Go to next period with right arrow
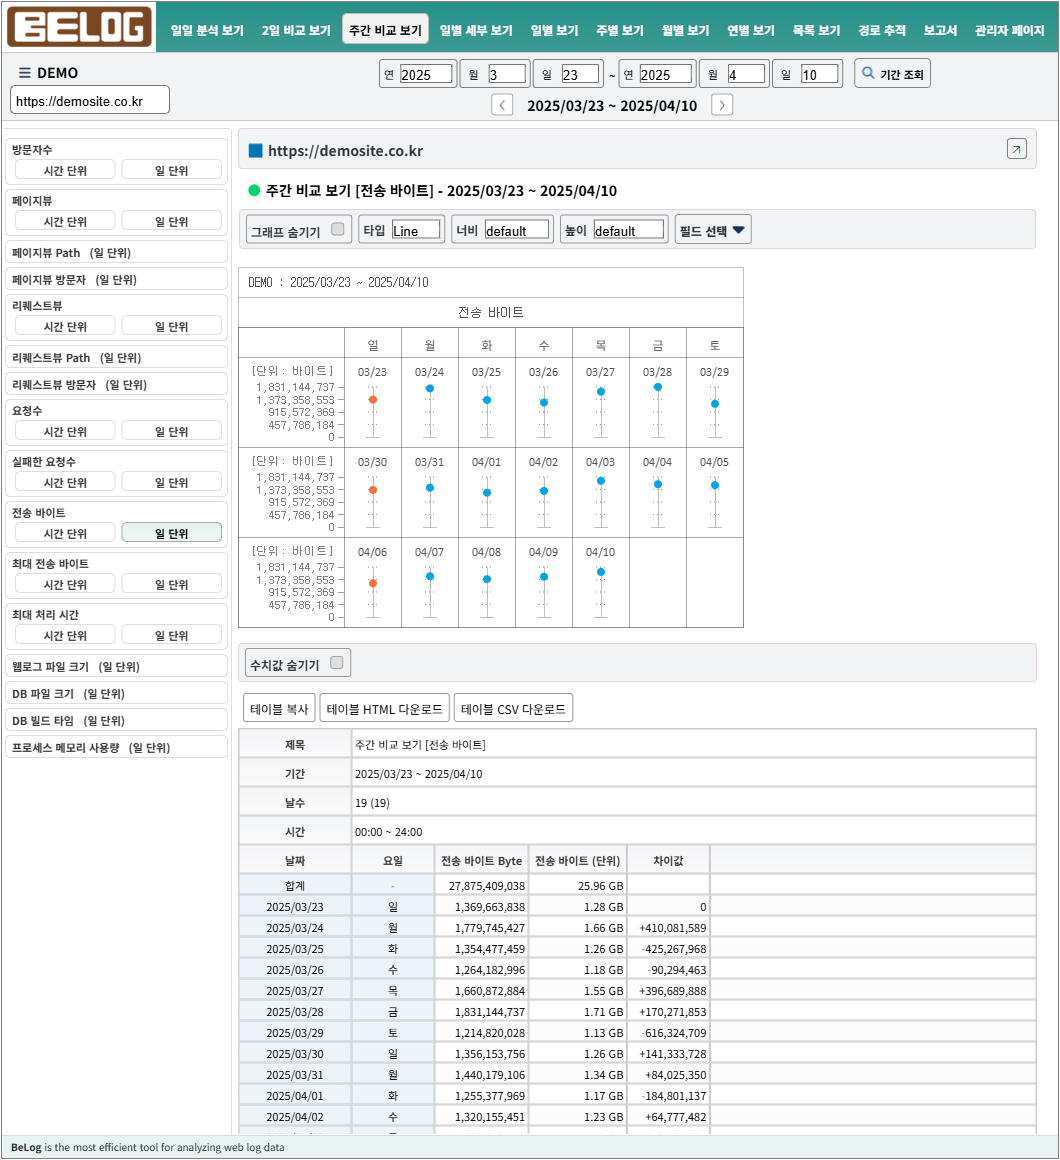This screenshot has height=1160, width=1060. click(722, 105)
